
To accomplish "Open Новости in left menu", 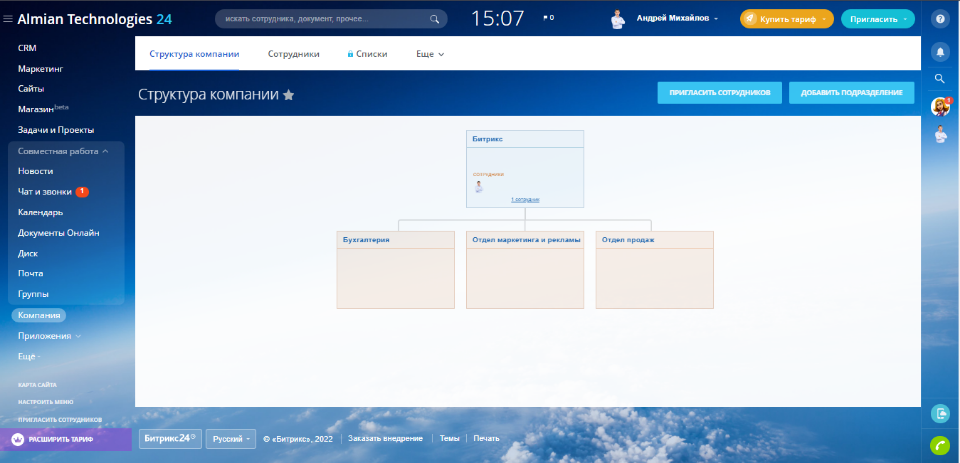I will point(36,171).
